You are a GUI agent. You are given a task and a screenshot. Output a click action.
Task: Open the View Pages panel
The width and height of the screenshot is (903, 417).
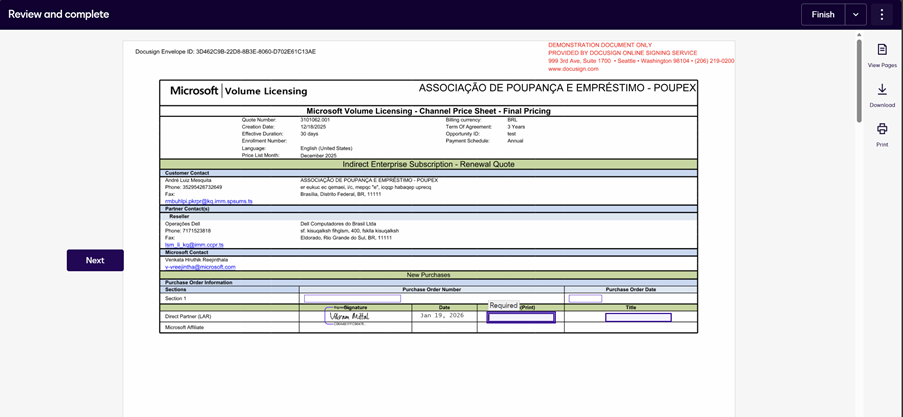tap(882, 56)
